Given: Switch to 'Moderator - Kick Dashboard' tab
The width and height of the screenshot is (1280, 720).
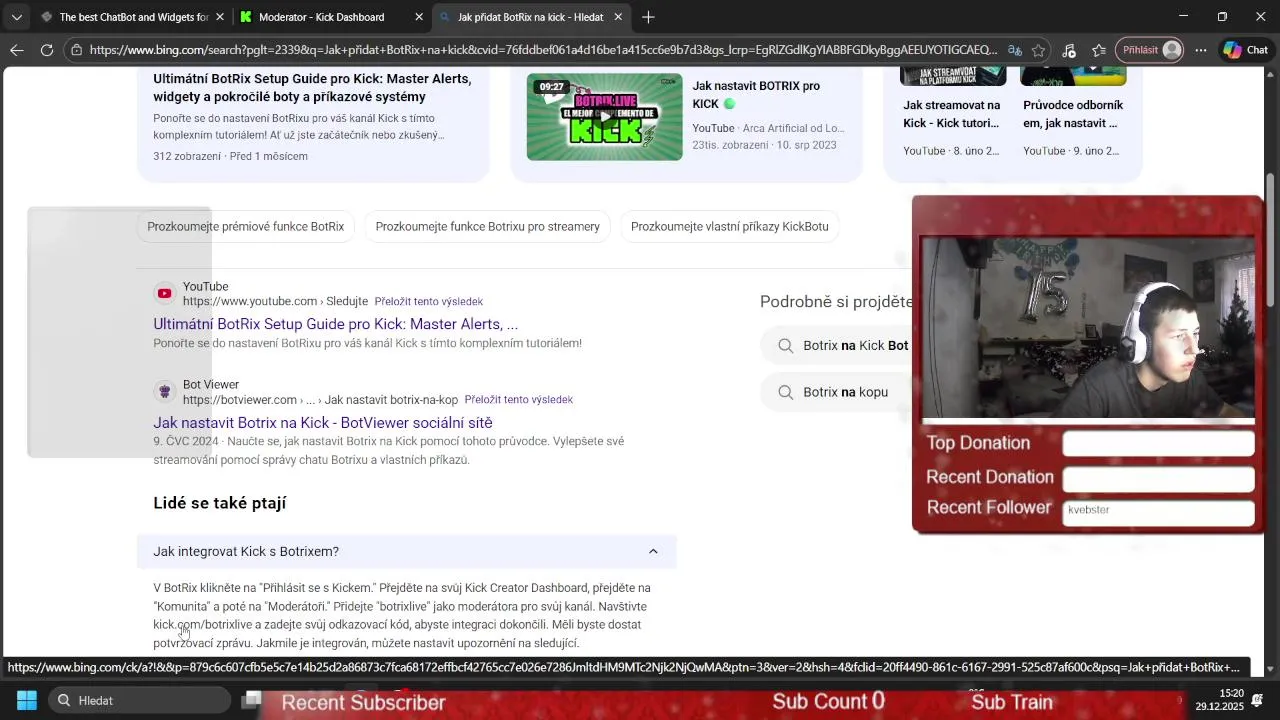Looking at the screenshot, I should (x=321, y=17).
